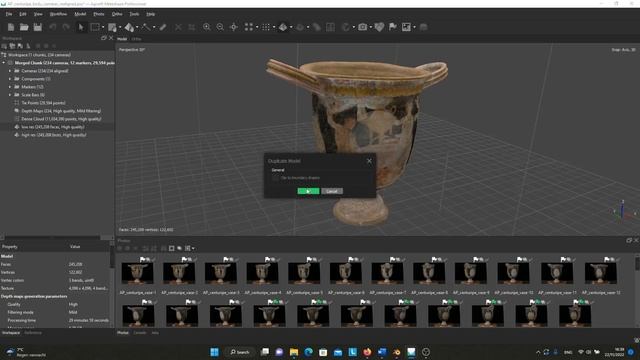Switch to the Reference pane tab

[33, 333]
